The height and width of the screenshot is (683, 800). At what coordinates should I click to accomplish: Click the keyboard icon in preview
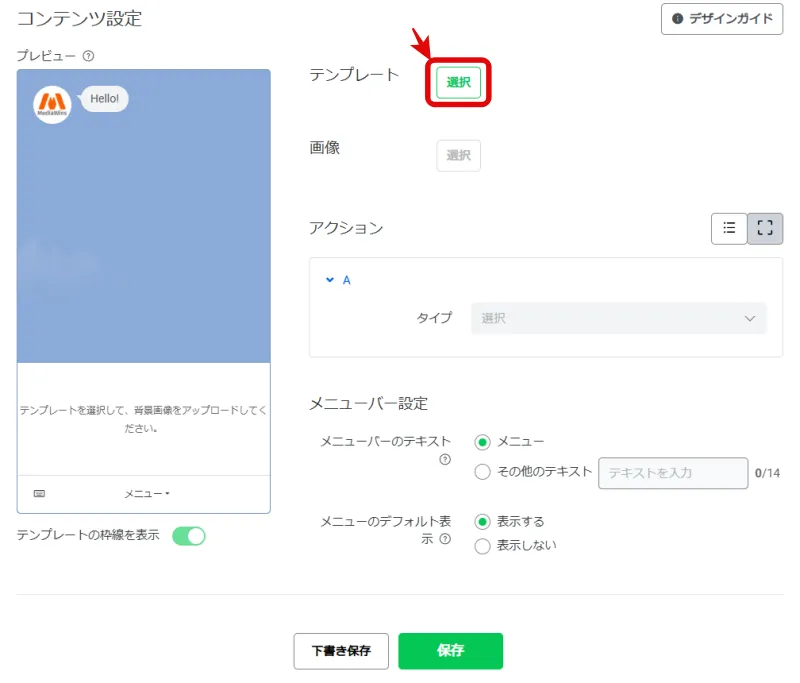click(x=39, y=494)
